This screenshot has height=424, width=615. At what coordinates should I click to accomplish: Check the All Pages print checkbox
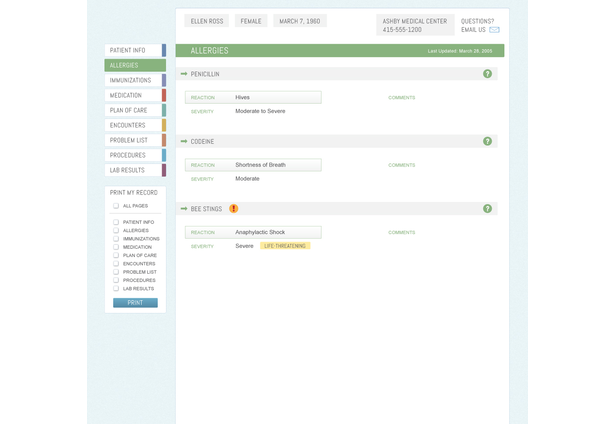(x=116, y=206)
